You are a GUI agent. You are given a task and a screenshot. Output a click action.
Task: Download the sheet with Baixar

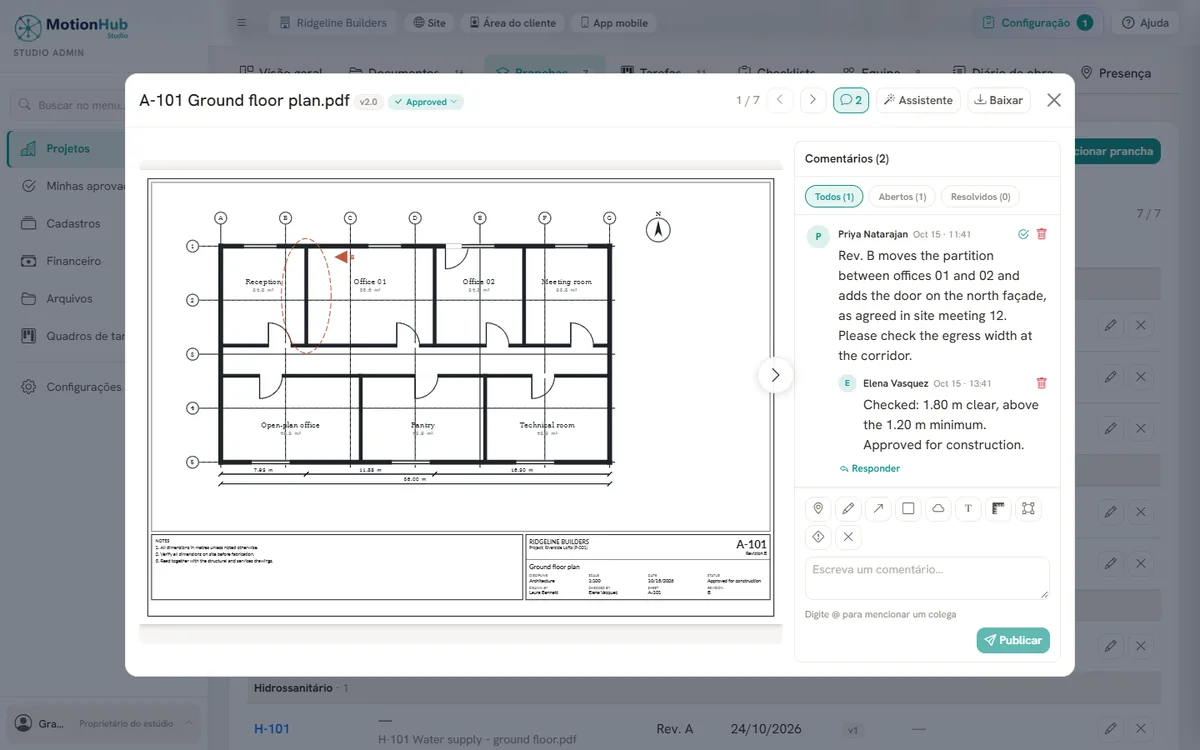point(999,100)
